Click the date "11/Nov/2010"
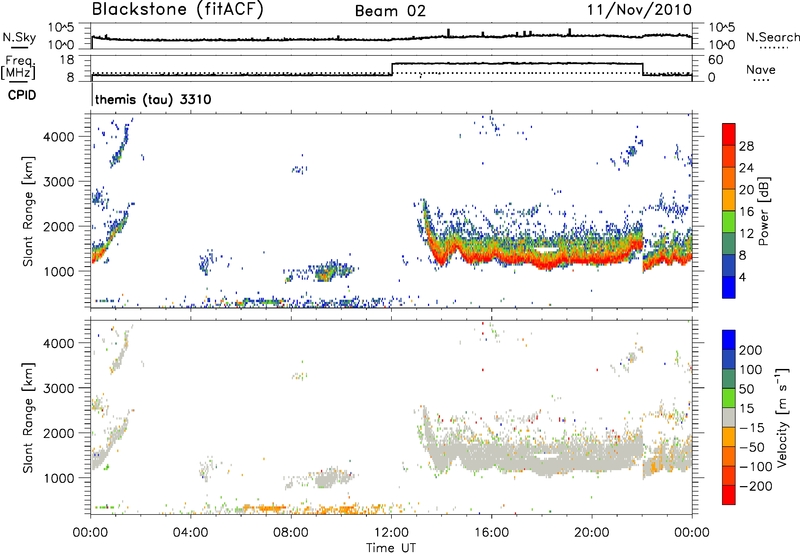The width and height of the screenshot is (800, 554). 639,10
